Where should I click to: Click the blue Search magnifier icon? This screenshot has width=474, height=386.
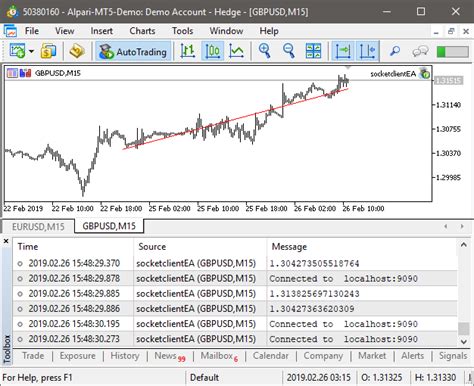[x=395, y=51]
